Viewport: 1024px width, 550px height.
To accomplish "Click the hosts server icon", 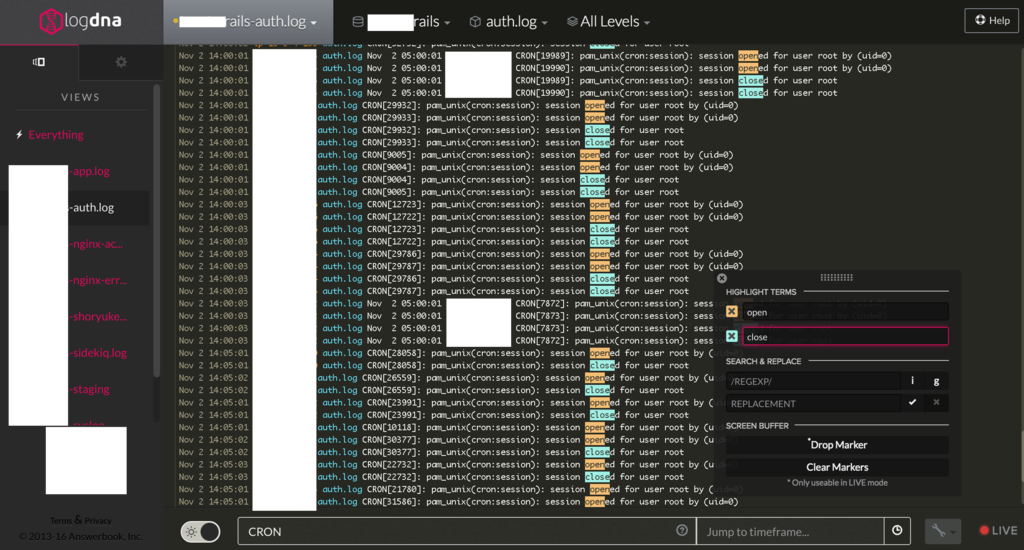I will [358, 22].
